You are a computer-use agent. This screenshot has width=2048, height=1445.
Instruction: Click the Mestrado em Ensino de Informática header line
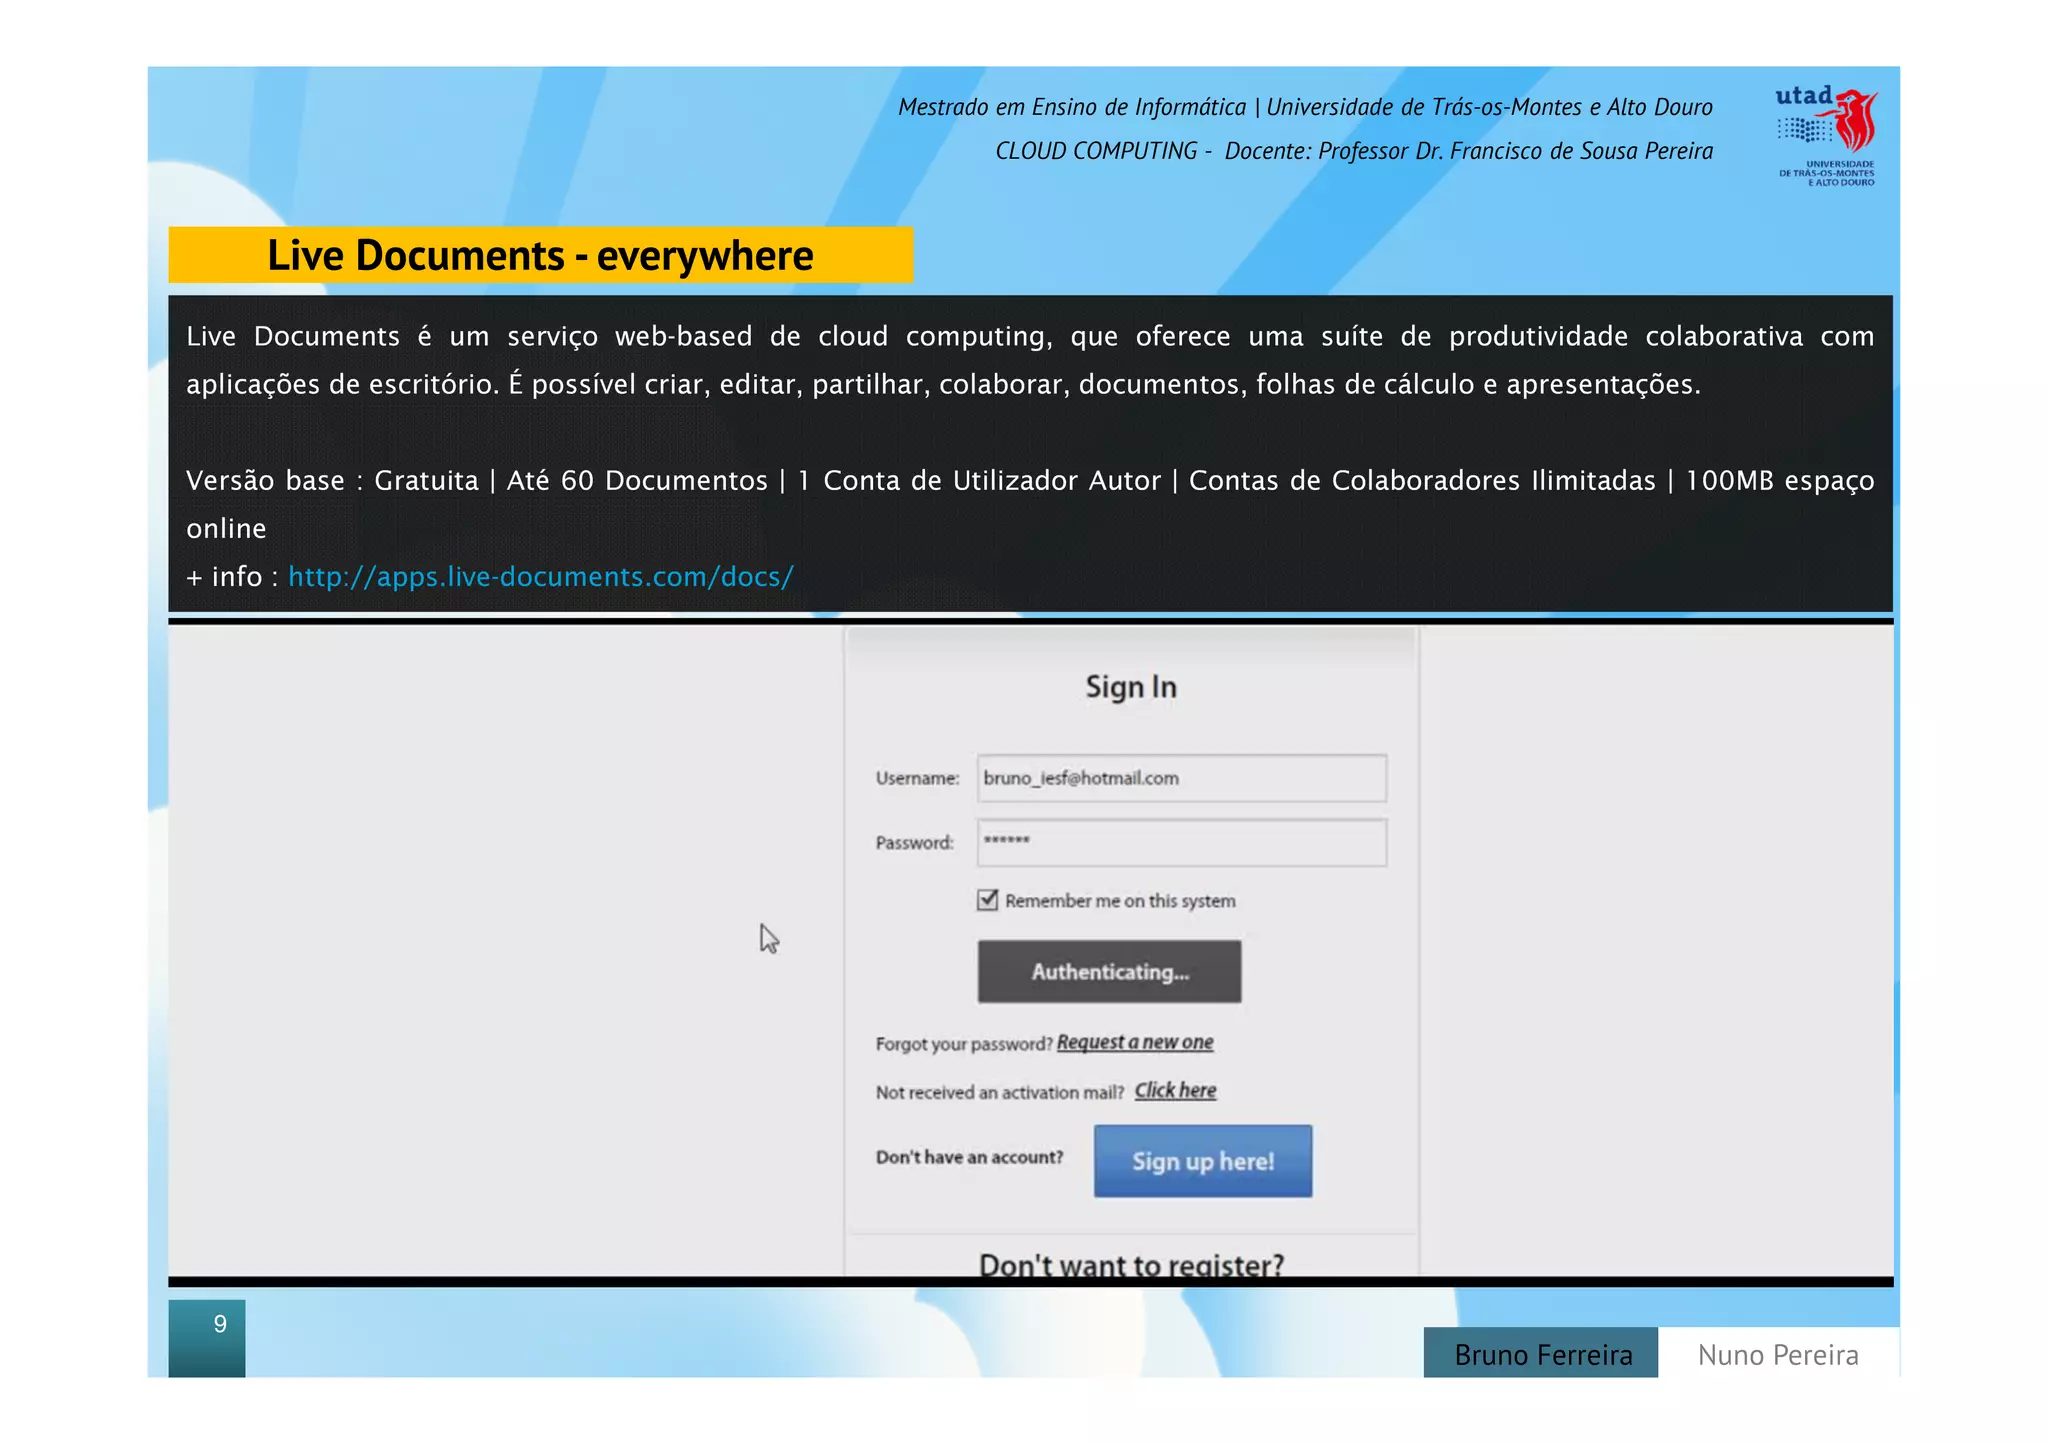pyautogui.click(x=1304, y=107)
